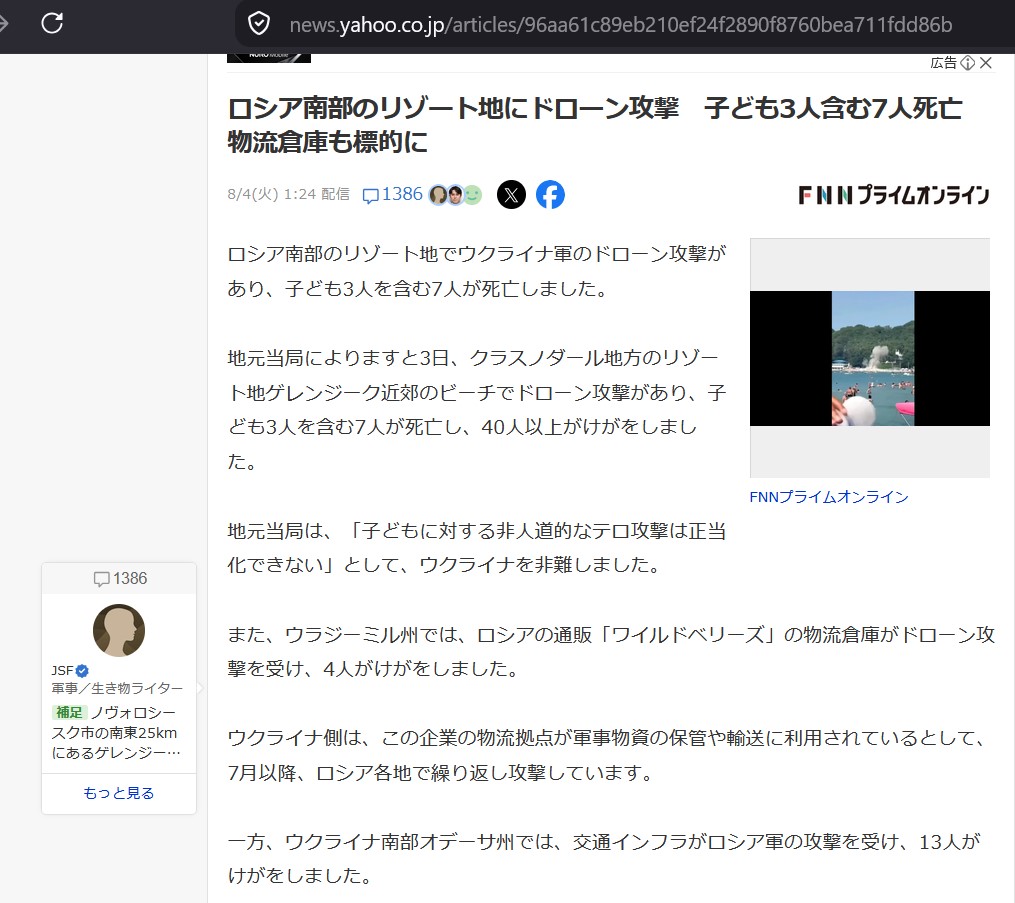Share the article on Facebook
1015x903 pixels.
pyautogui.click(x=550, y=194)
